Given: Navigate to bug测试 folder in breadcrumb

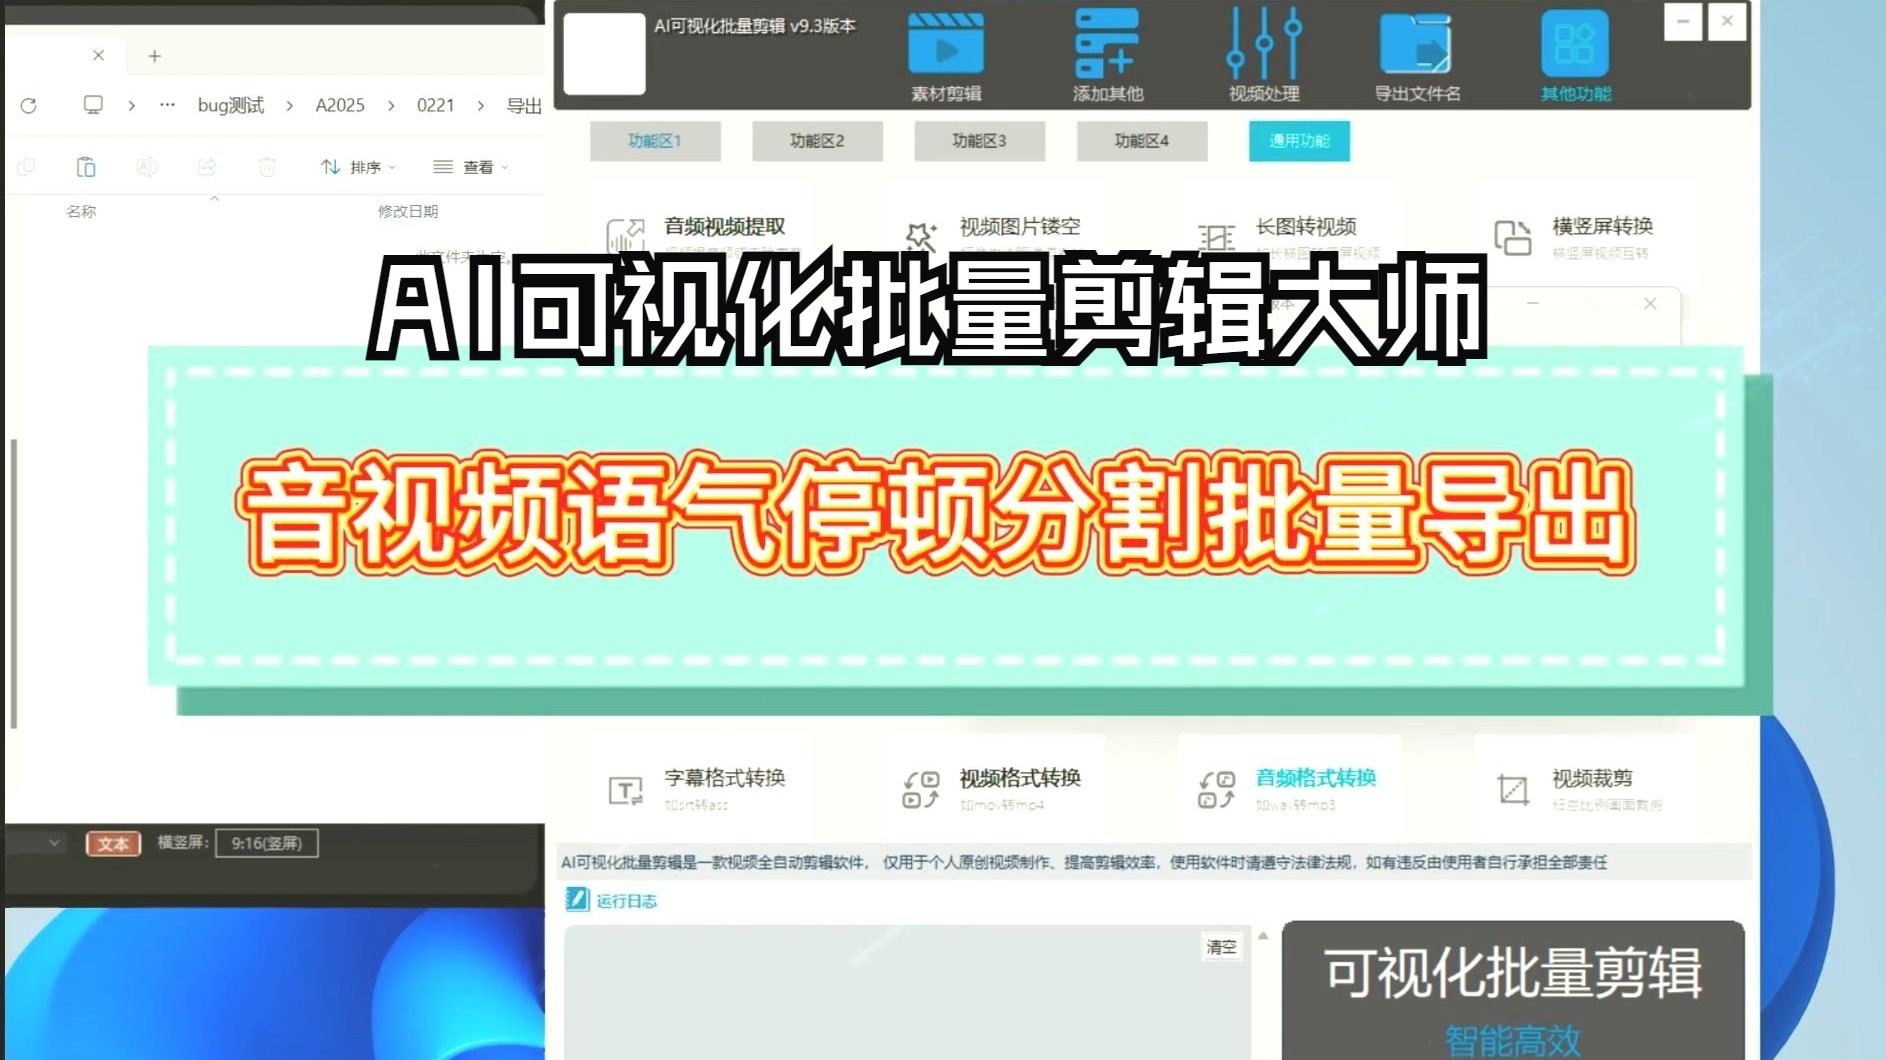Looking at the screenshot, I should (231, 105).
